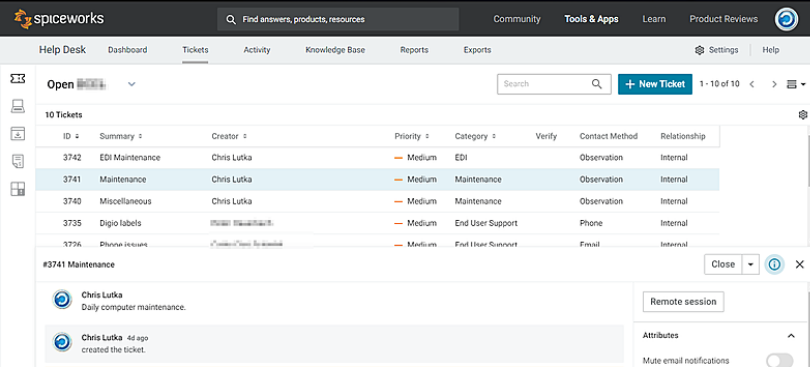Open the scripts document sidebar icon

point(18,161)
